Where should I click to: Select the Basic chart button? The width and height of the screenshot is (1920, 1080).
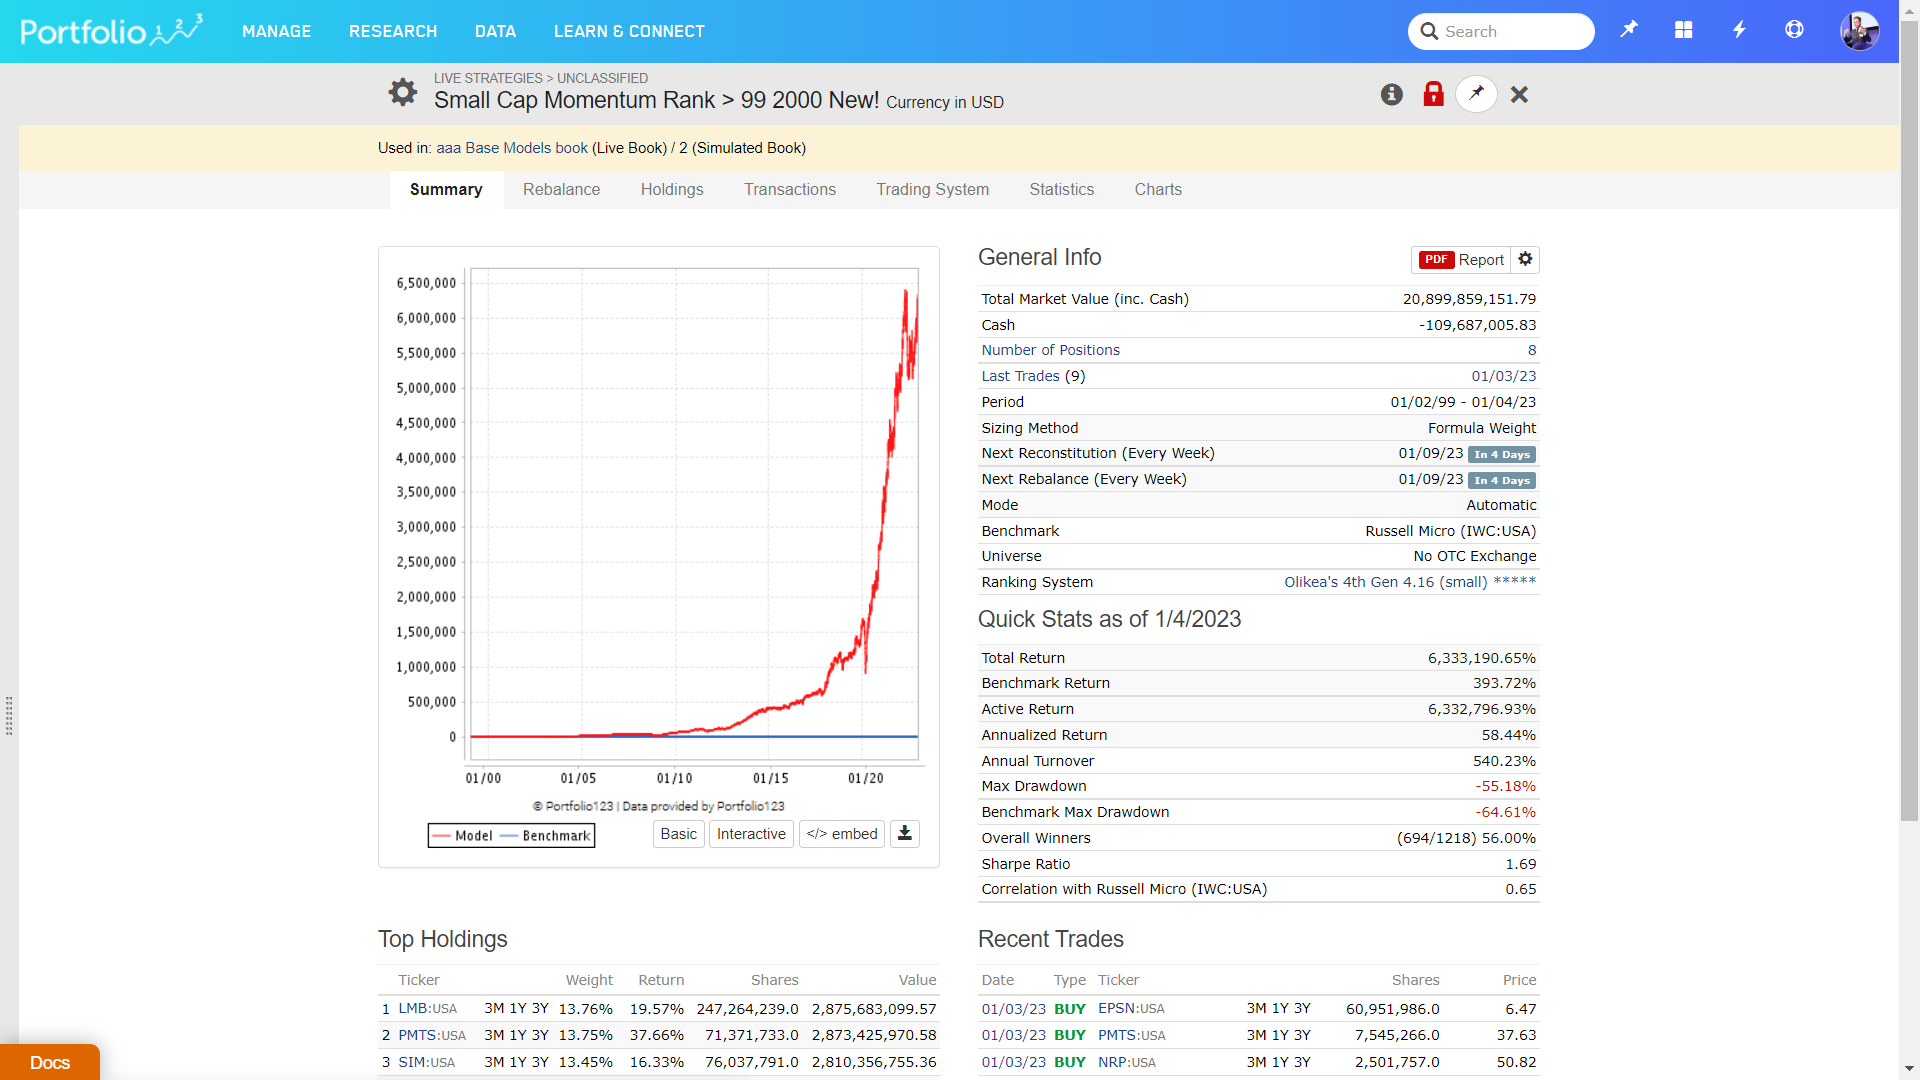pos(679,834)
